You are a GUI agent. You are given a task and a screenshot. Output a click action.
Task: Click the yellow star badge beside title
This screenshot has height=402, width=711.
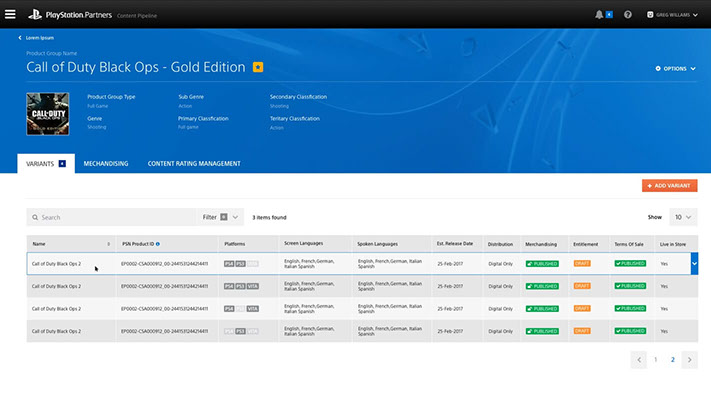point(258,68)
